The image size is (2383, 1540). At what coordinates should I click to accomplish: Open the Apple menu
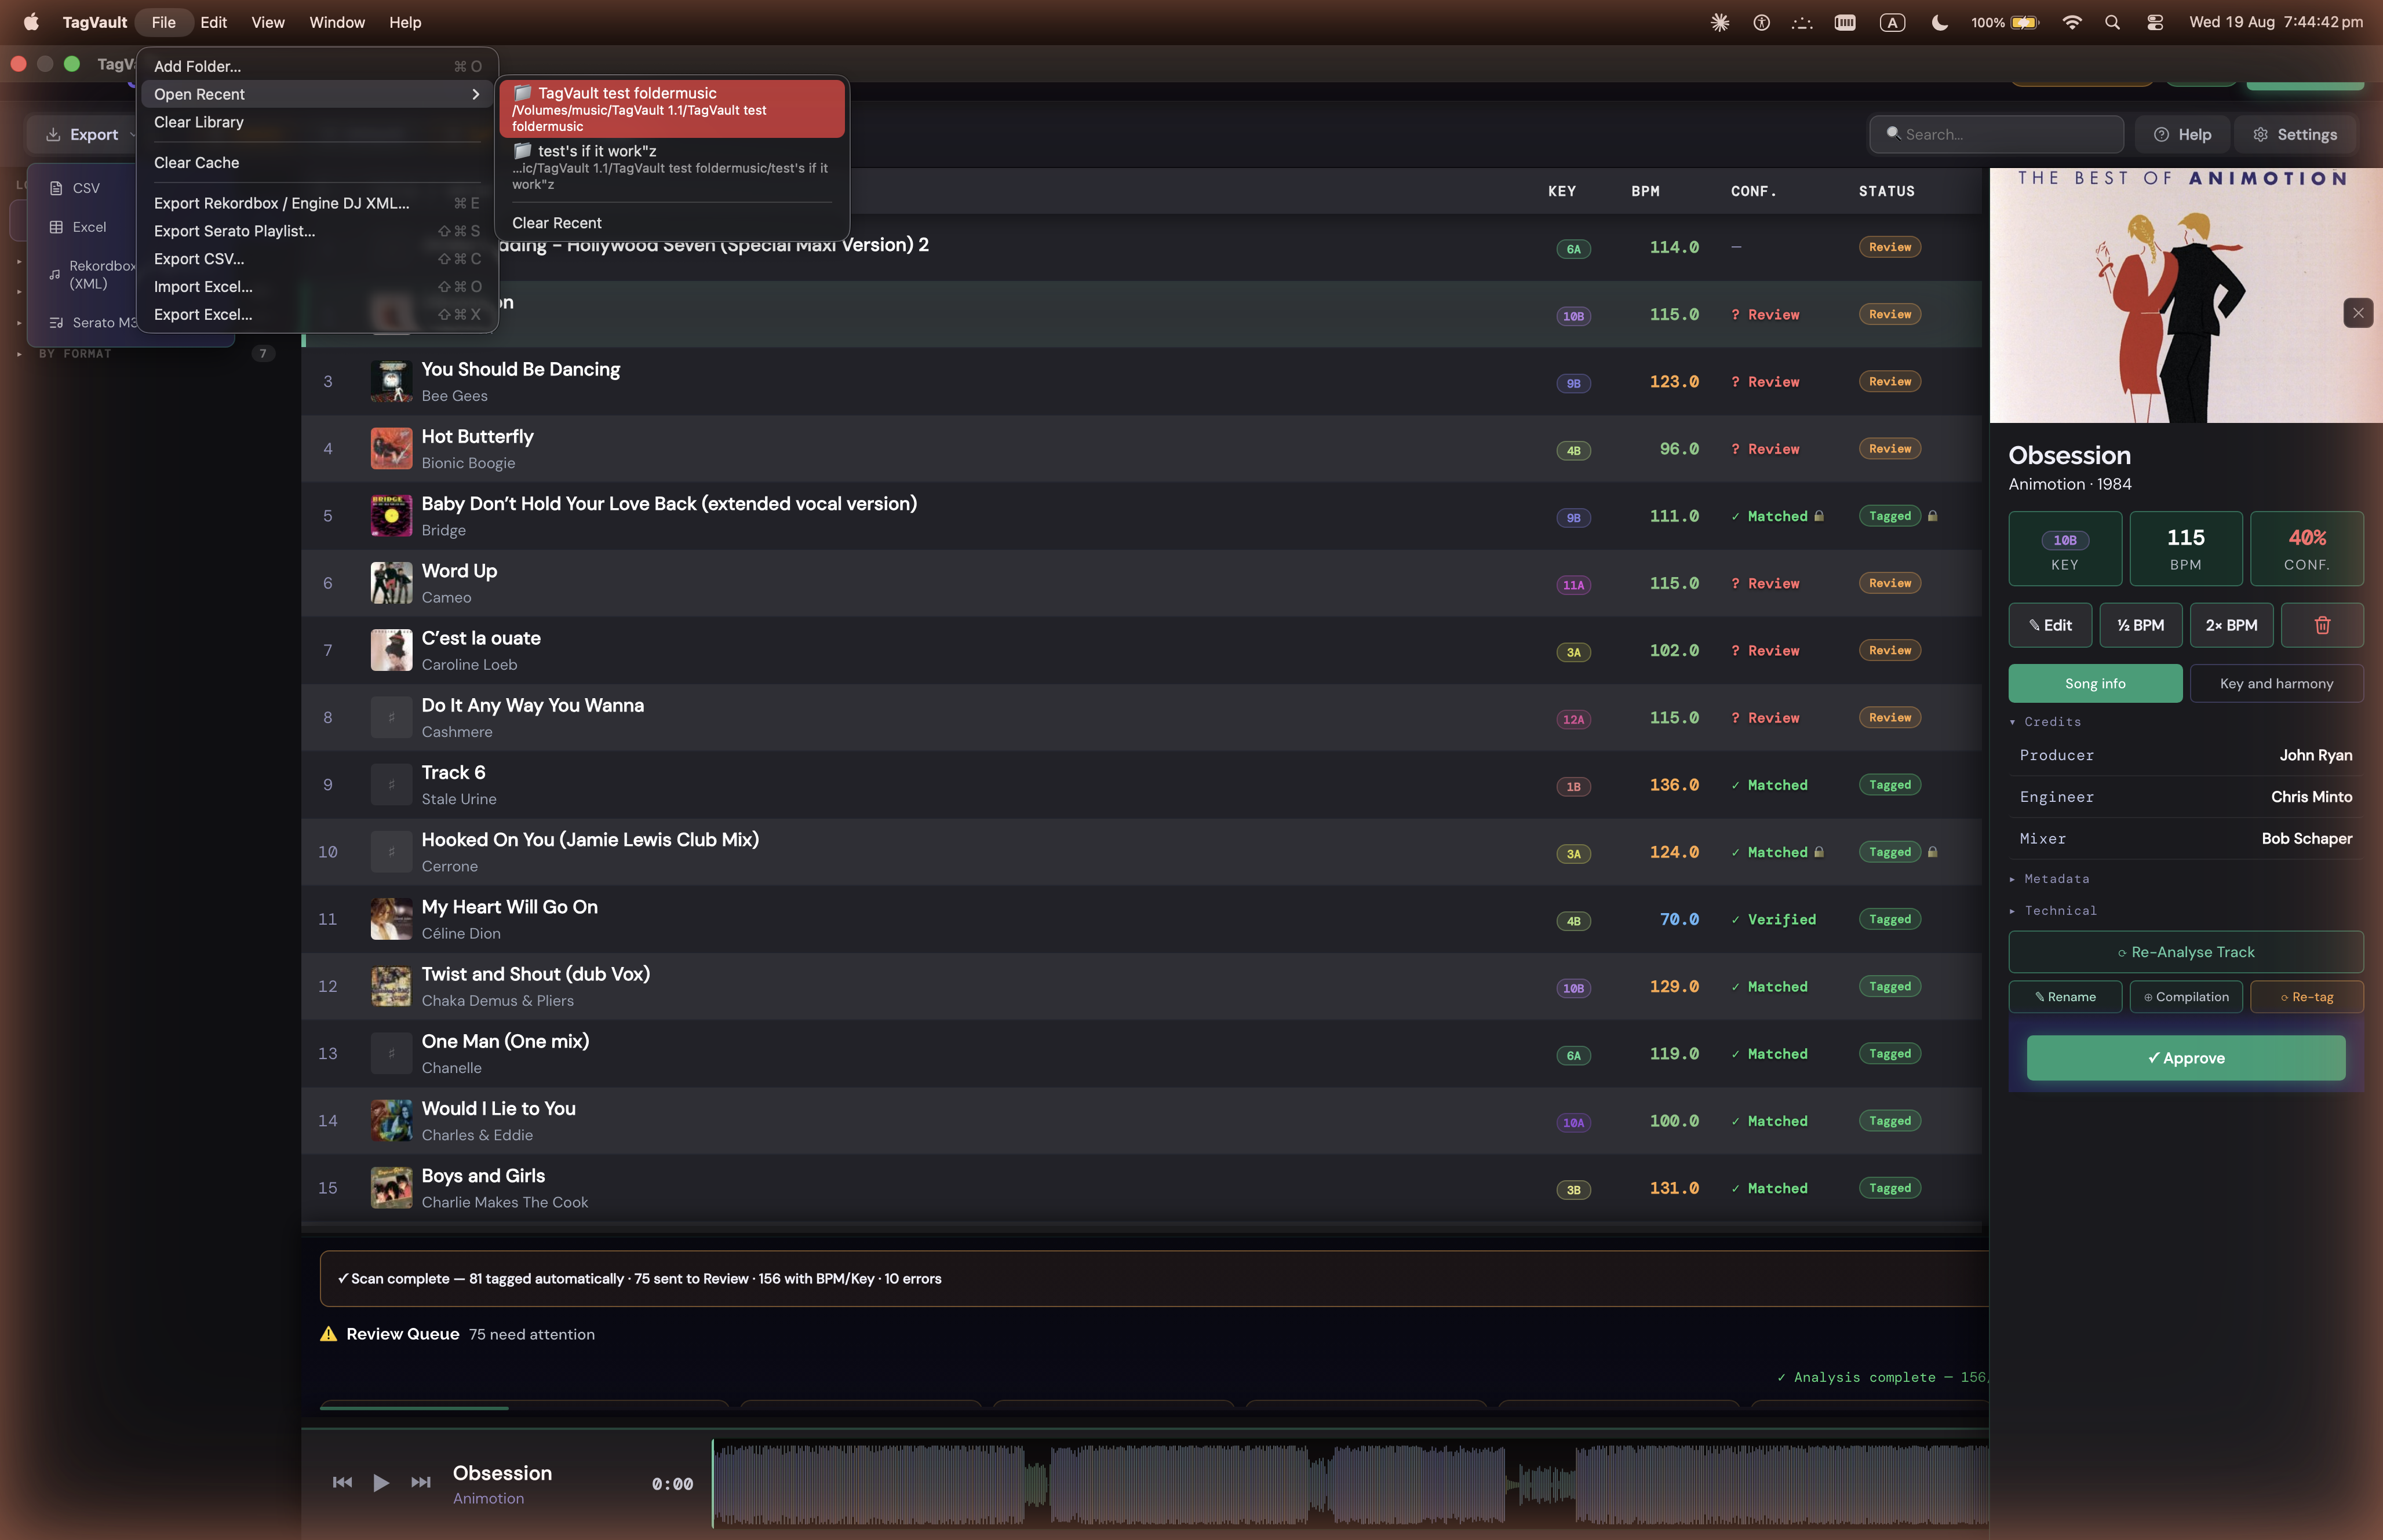point(31,22)
